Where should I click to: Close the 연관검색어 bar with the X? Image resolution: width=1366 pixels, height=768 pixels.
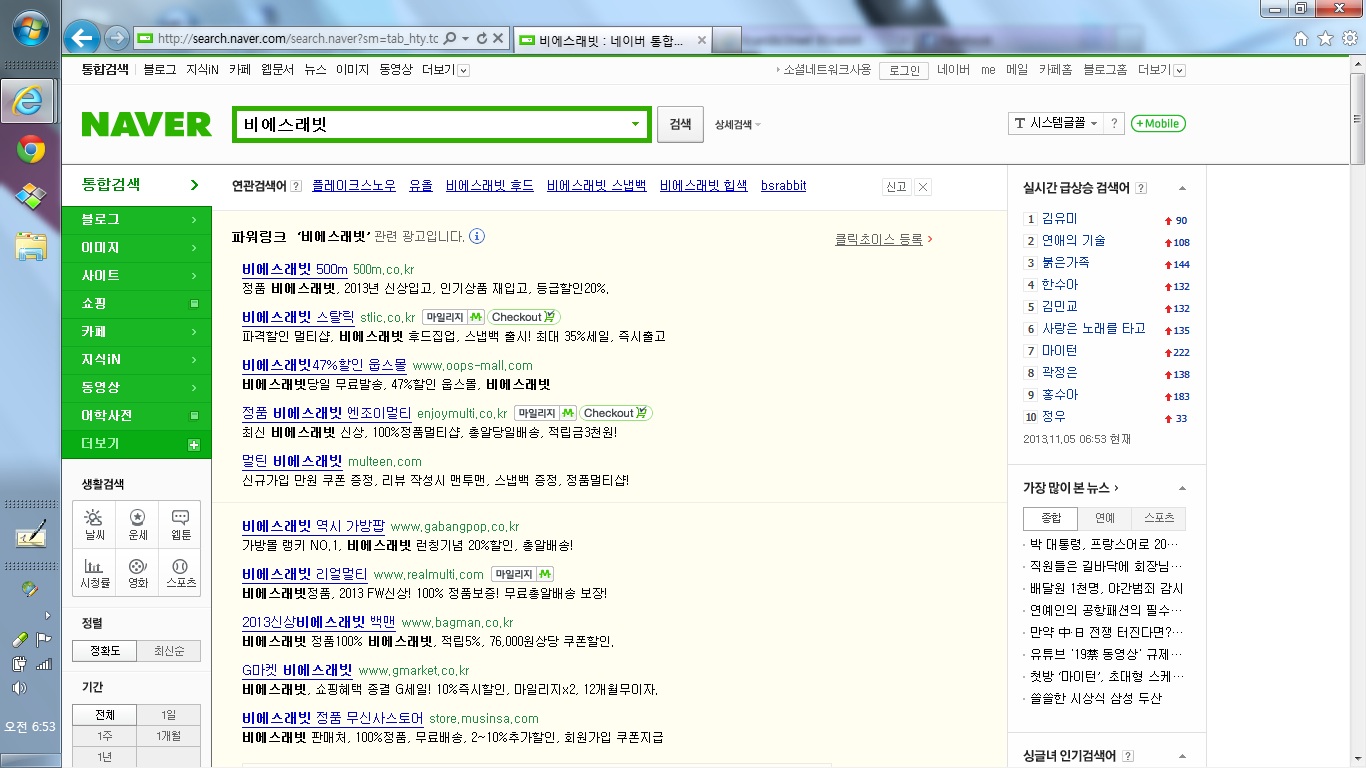pyautogui.click(x=923, y=187)
